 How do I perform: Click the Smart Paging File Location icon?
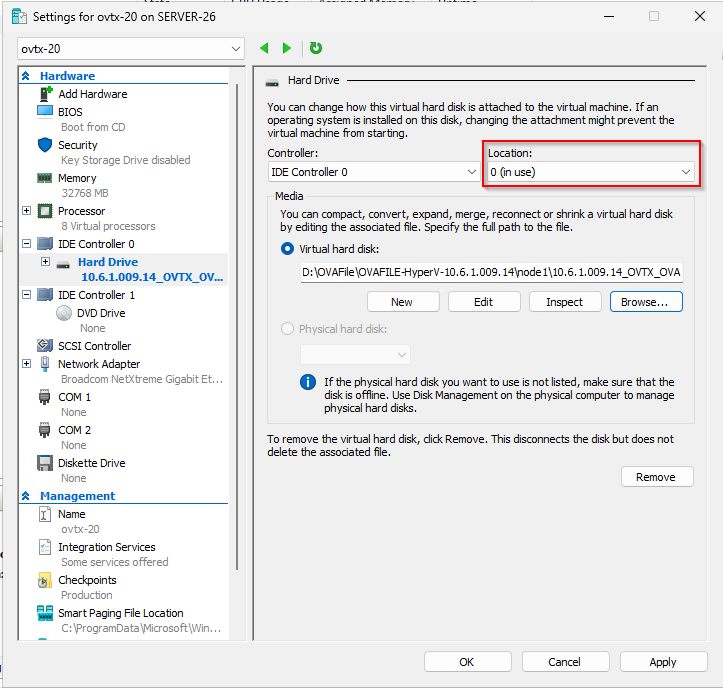[45, 613]
